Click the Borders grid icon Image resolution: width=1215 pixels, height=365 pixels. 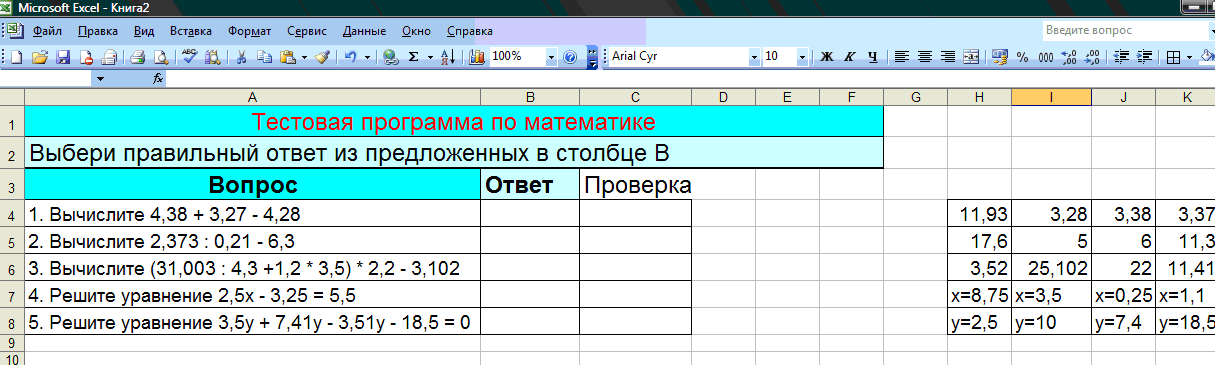(x=1174, y=57)
